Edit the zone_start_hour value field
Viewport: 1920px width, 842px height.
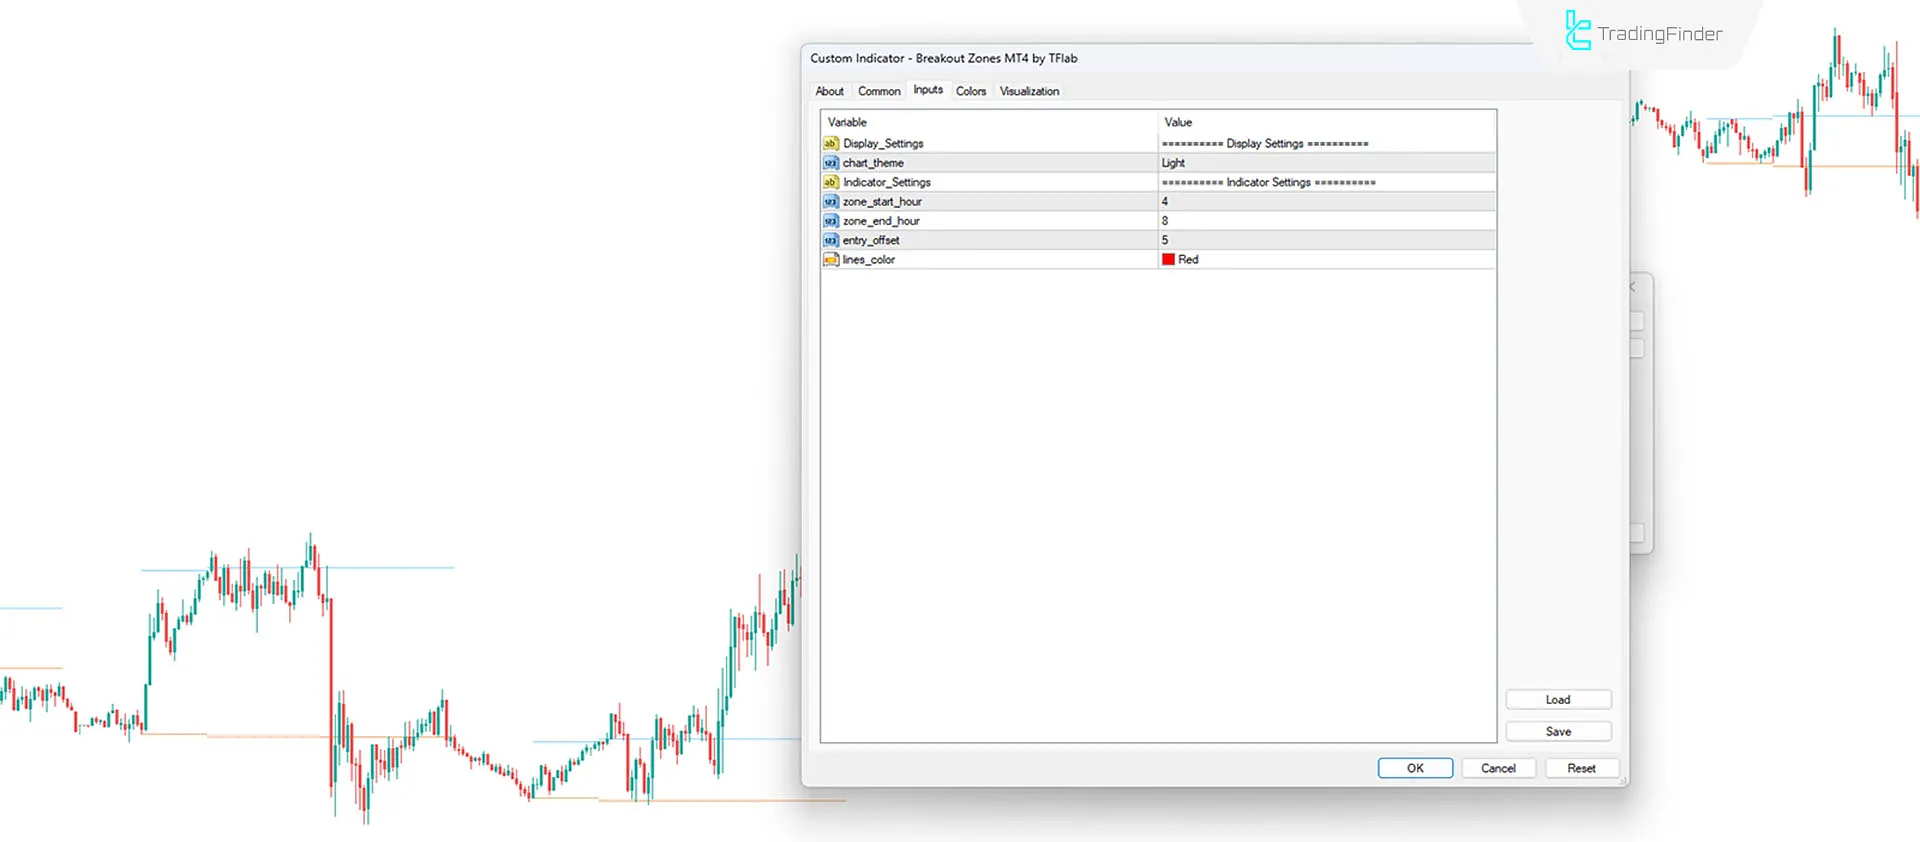click(1326, 202)
